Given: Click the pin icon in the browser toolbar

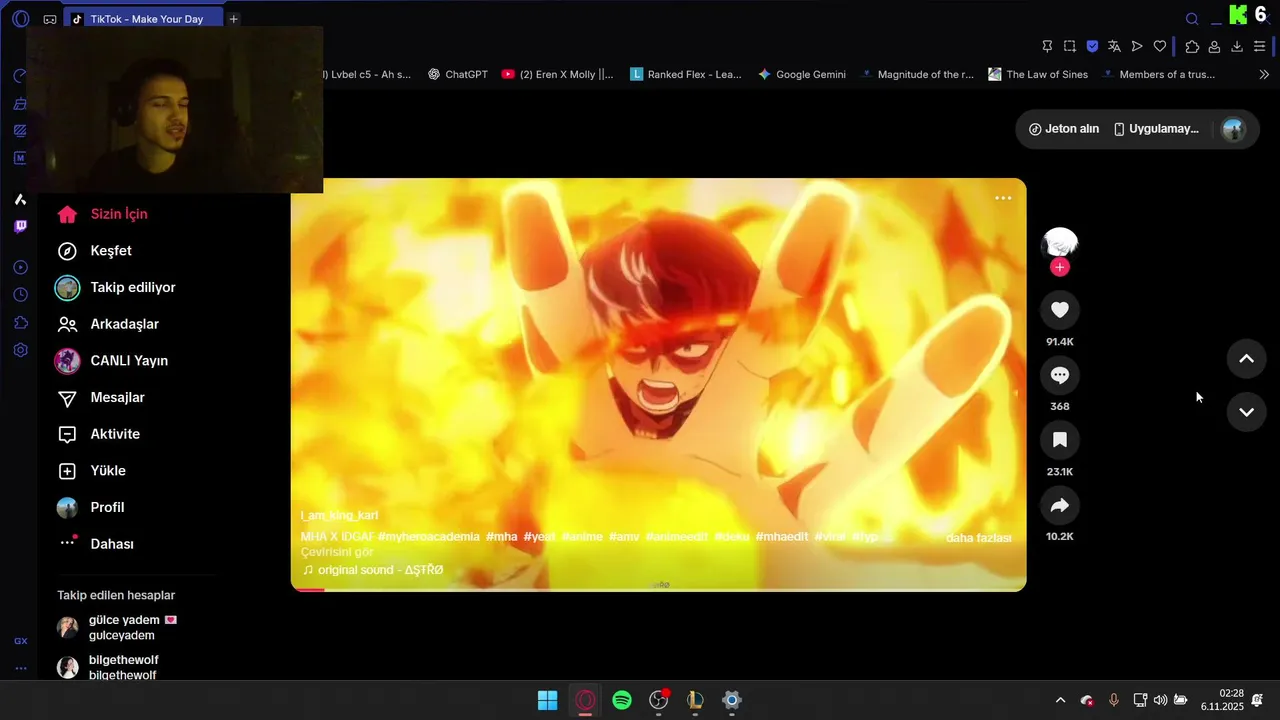Looking at the screenshot, I should [x=1047, y=46].
